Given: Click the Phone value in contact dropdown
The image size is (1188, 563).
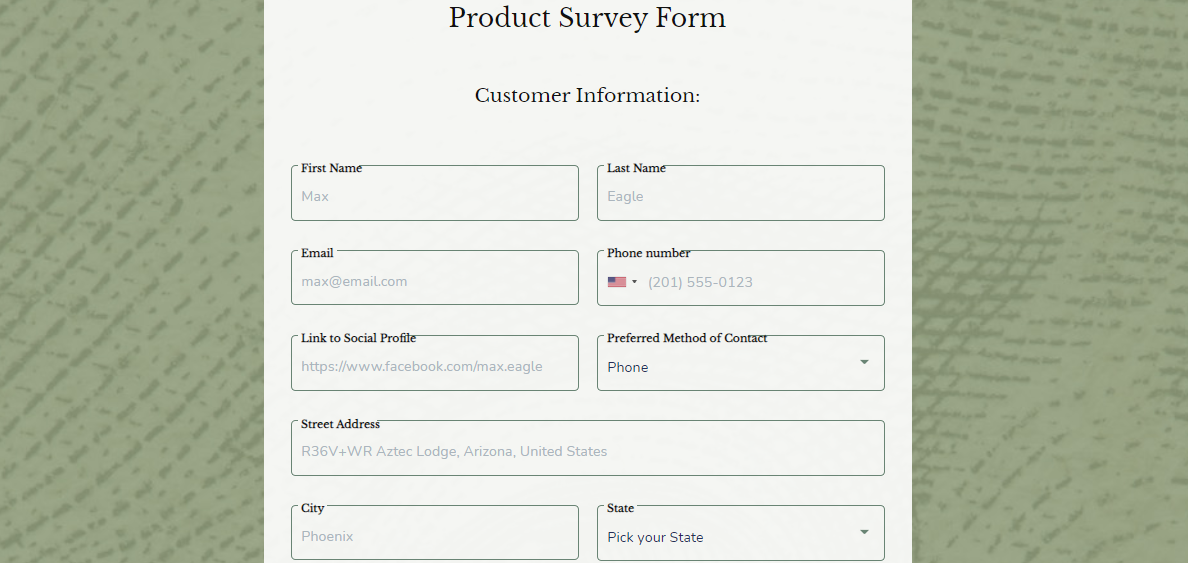Looking at the screenshot, I should click(x=627, y=368).
